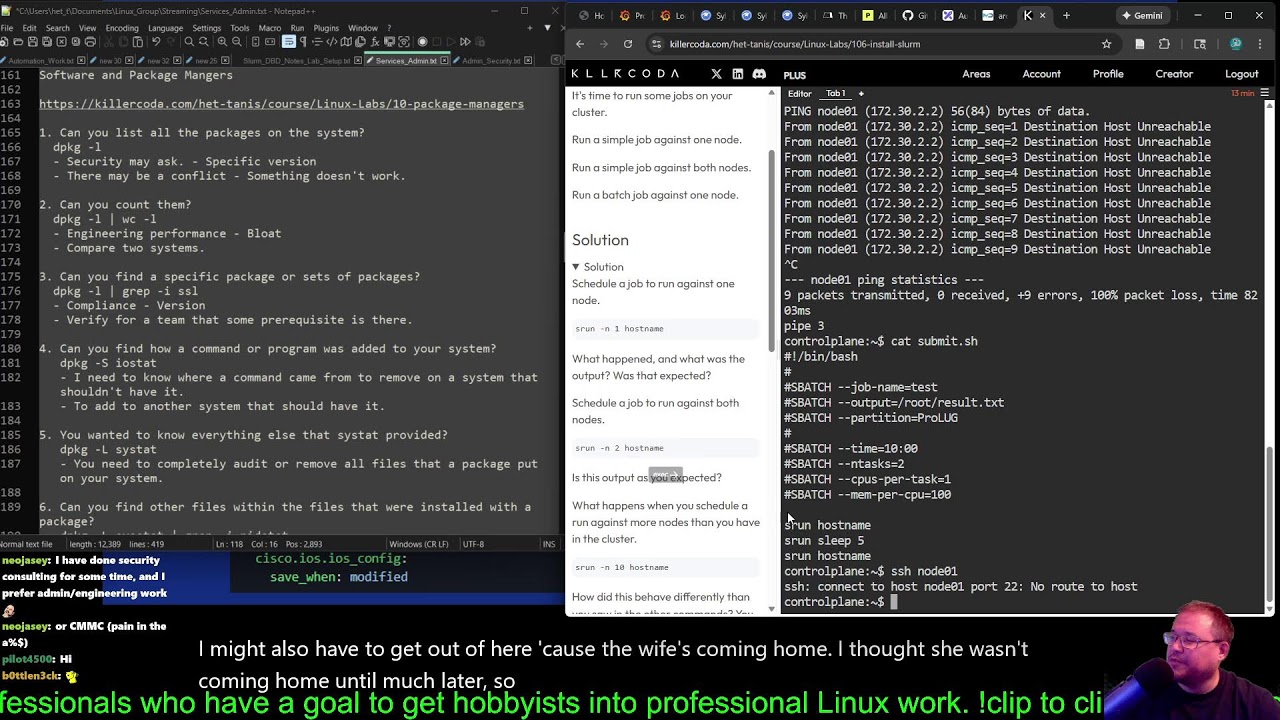The width and height of the screenshot is (1280, 720).
Task: Collapse the Solution disclosure triangle
Action: tap(576, 267)
